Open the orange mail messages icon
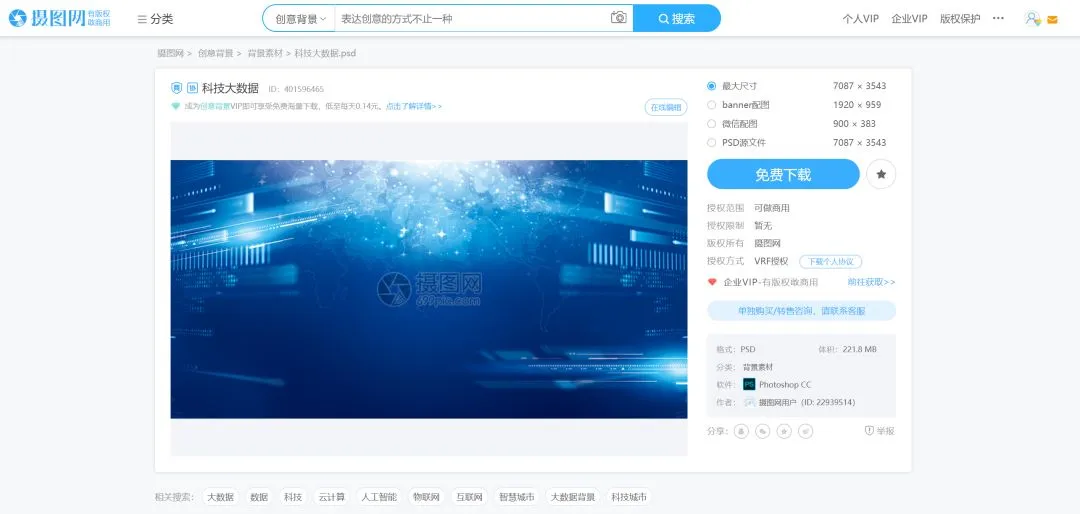This screenshot has width=1080, height=514. coord(1052,20)
